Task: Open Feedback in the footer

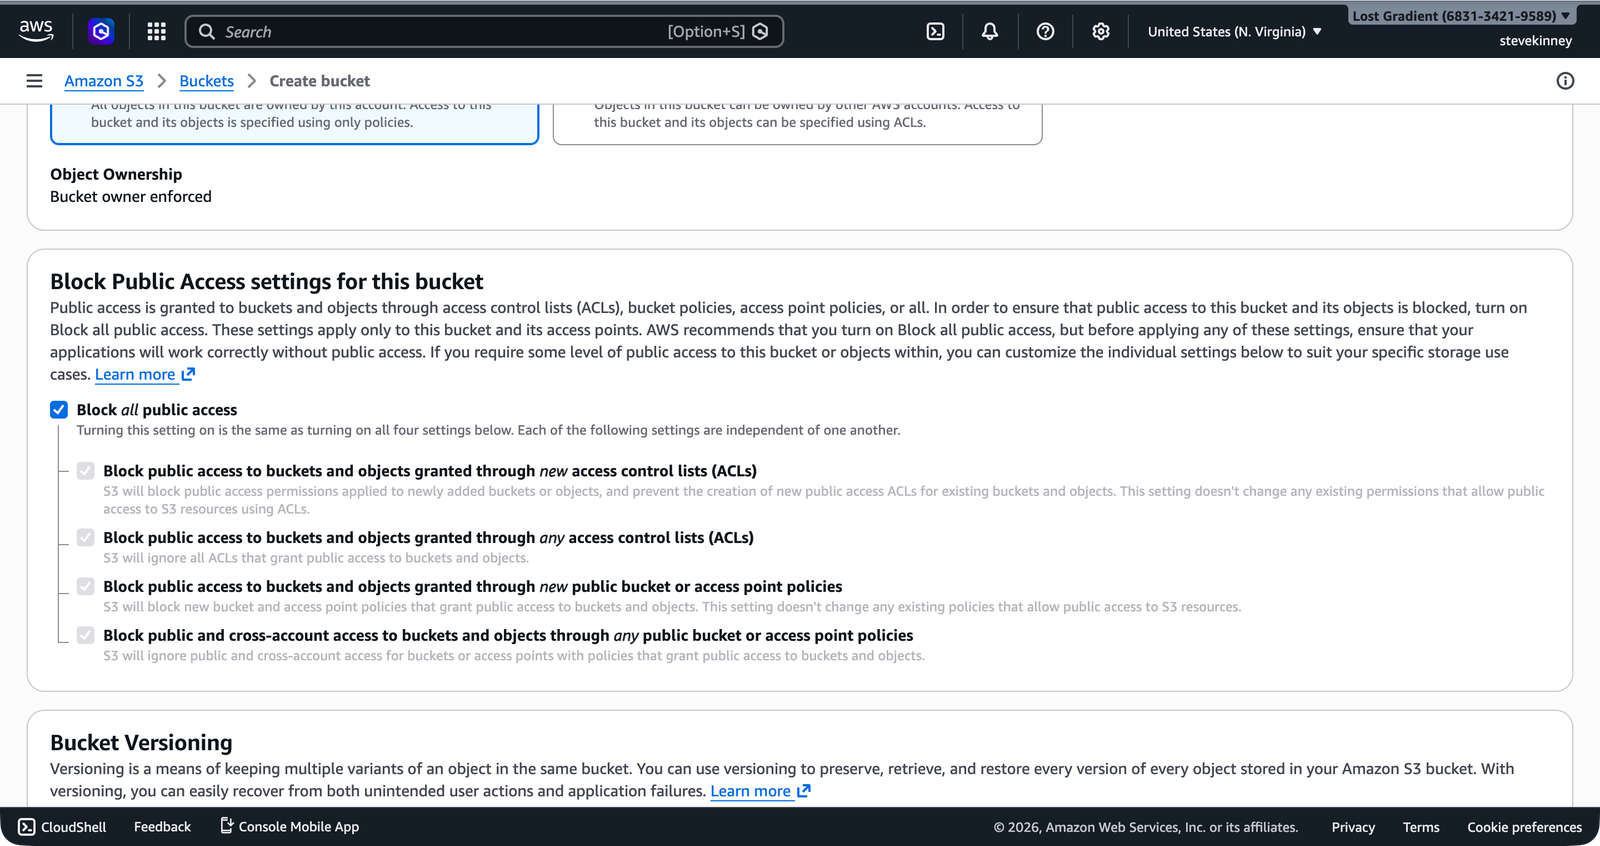Action: point(162,827)
